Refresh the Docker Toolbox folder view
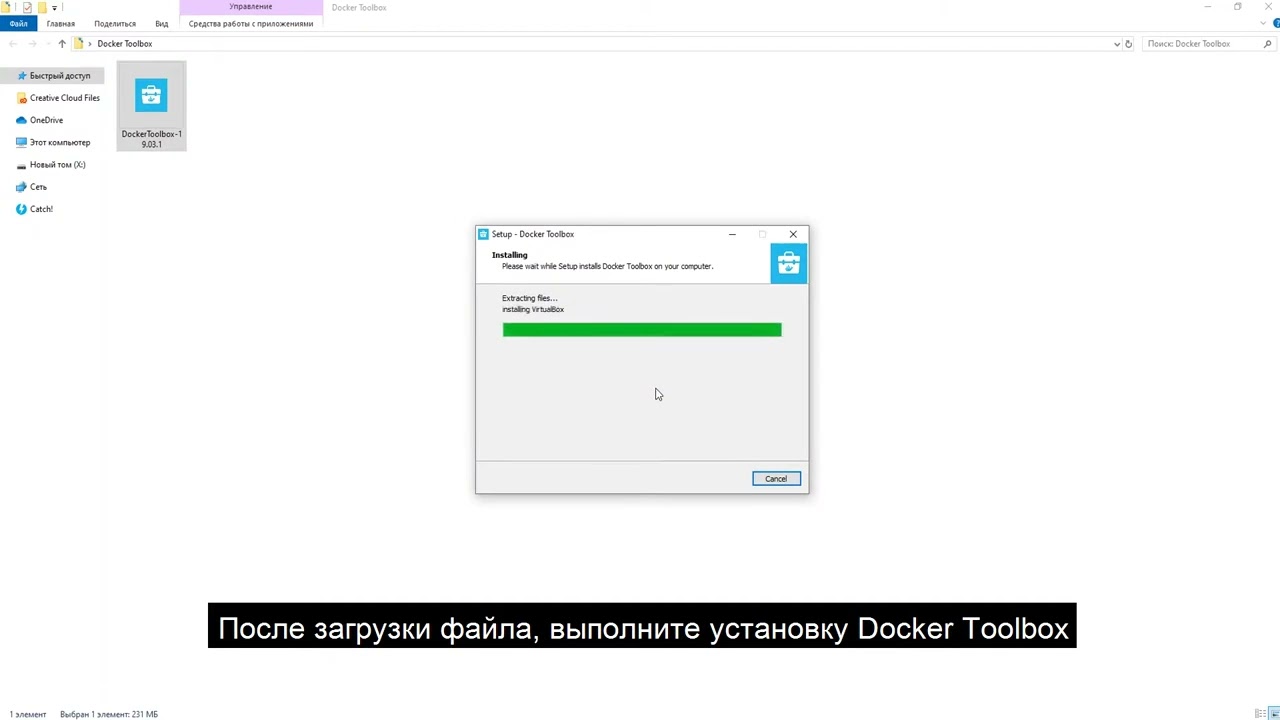The height and width of the screenshot is (720, 1280). tap(1129, 44)
